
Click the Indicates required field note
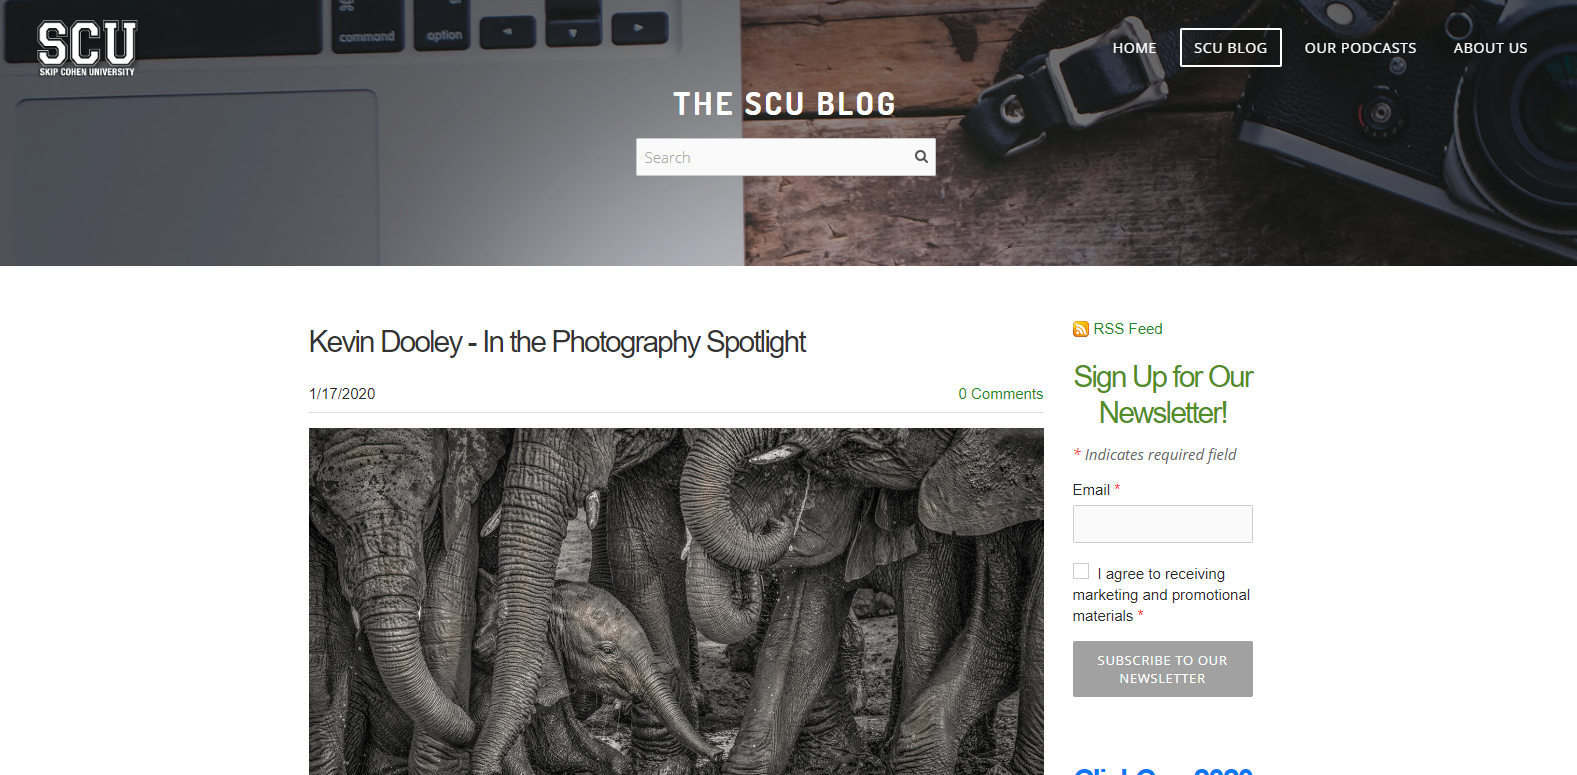[x=1160, y=455]
